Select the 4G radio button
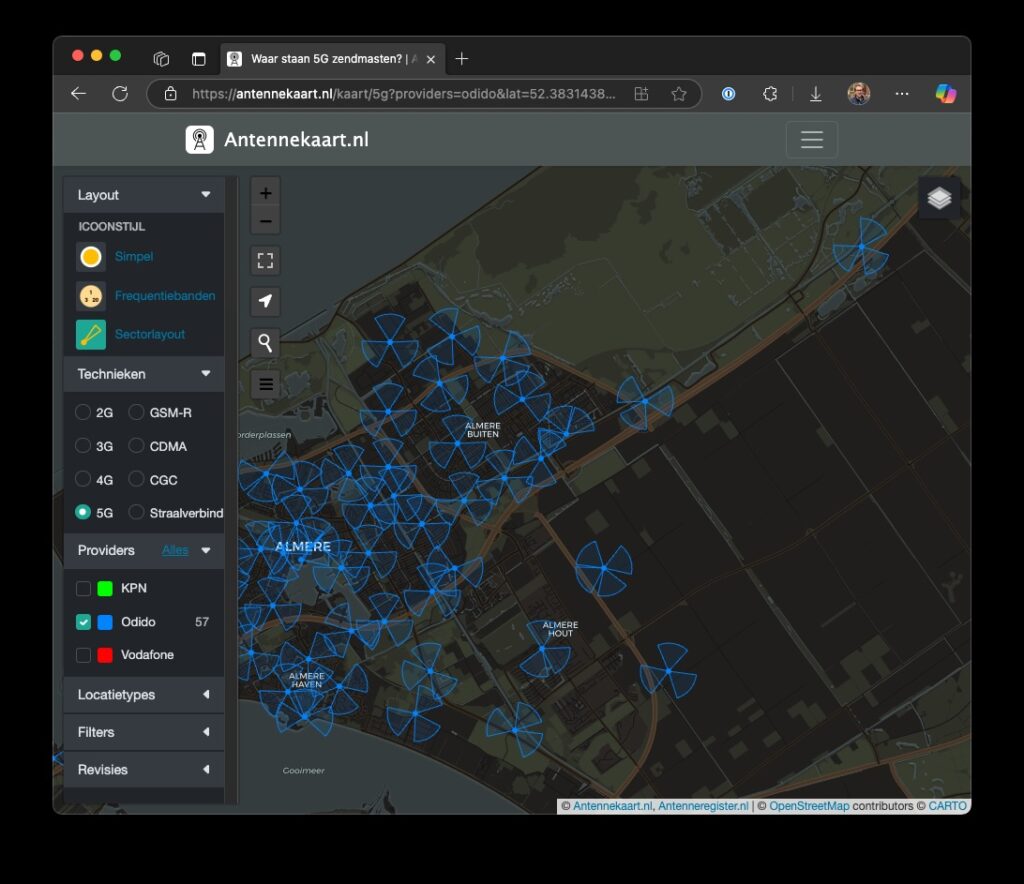This screenshot has width=1024, height=884. click(82, 479)
